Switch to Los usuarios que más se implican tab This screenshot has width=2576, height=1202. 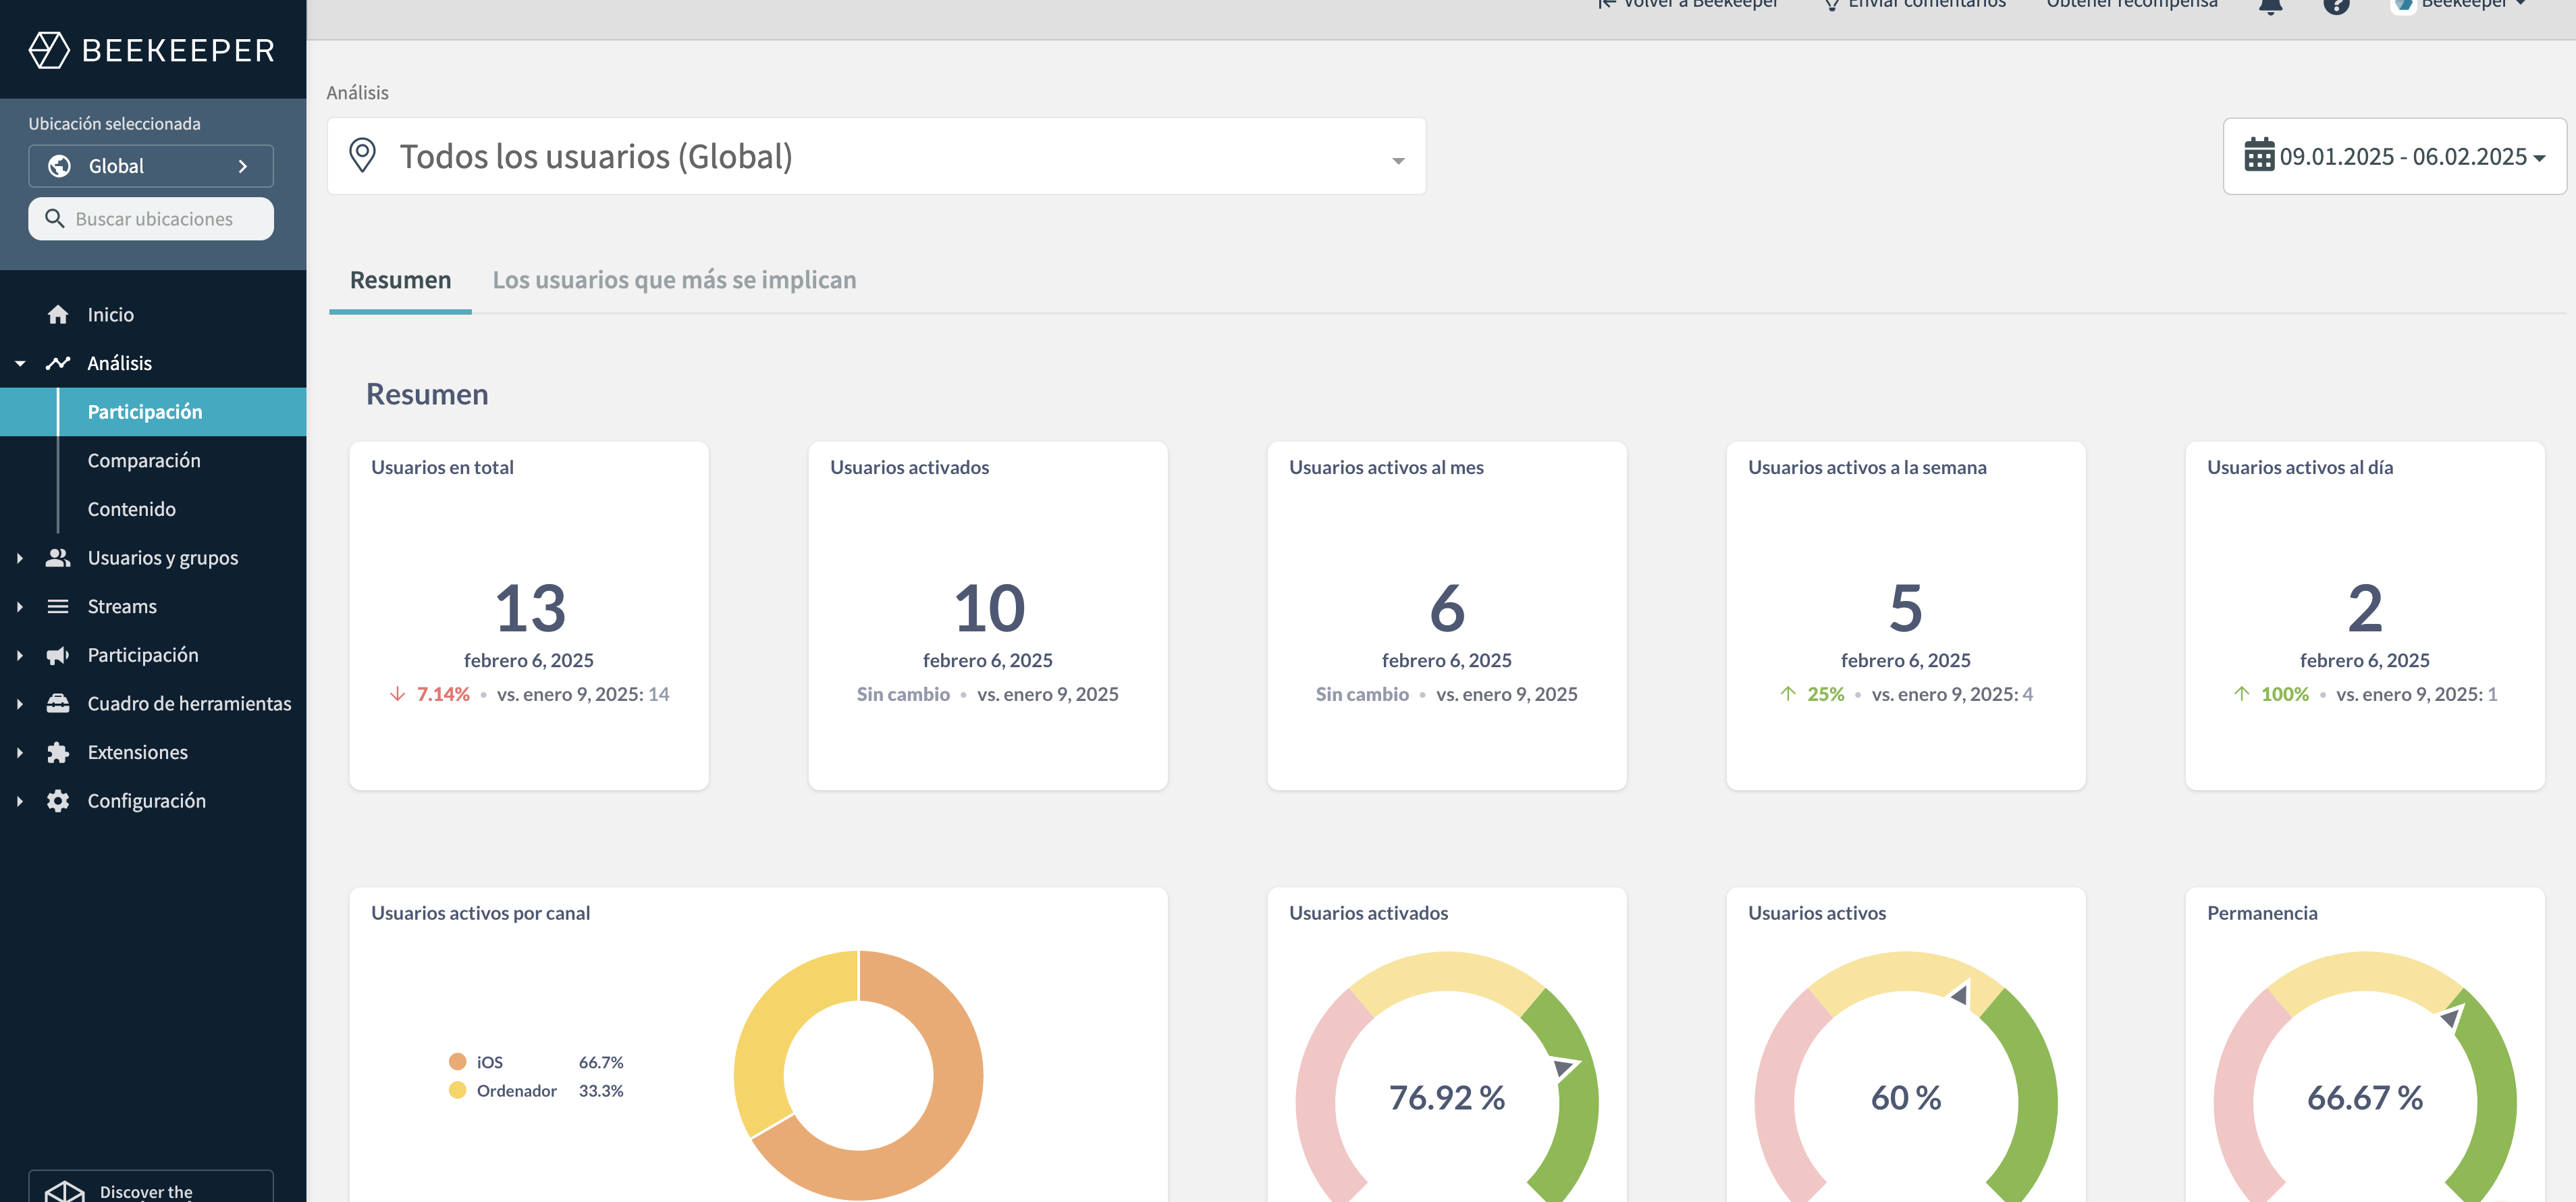click(674, 280)
